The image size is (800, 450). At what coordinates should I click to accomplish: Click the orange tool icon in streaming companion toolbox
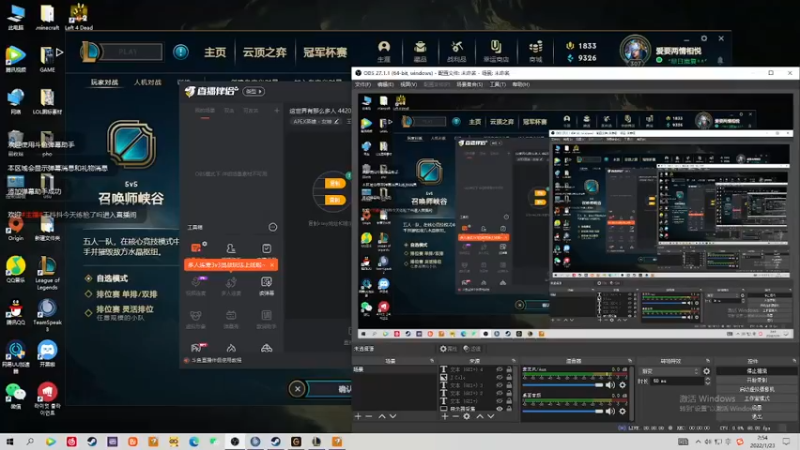point(196,248)
